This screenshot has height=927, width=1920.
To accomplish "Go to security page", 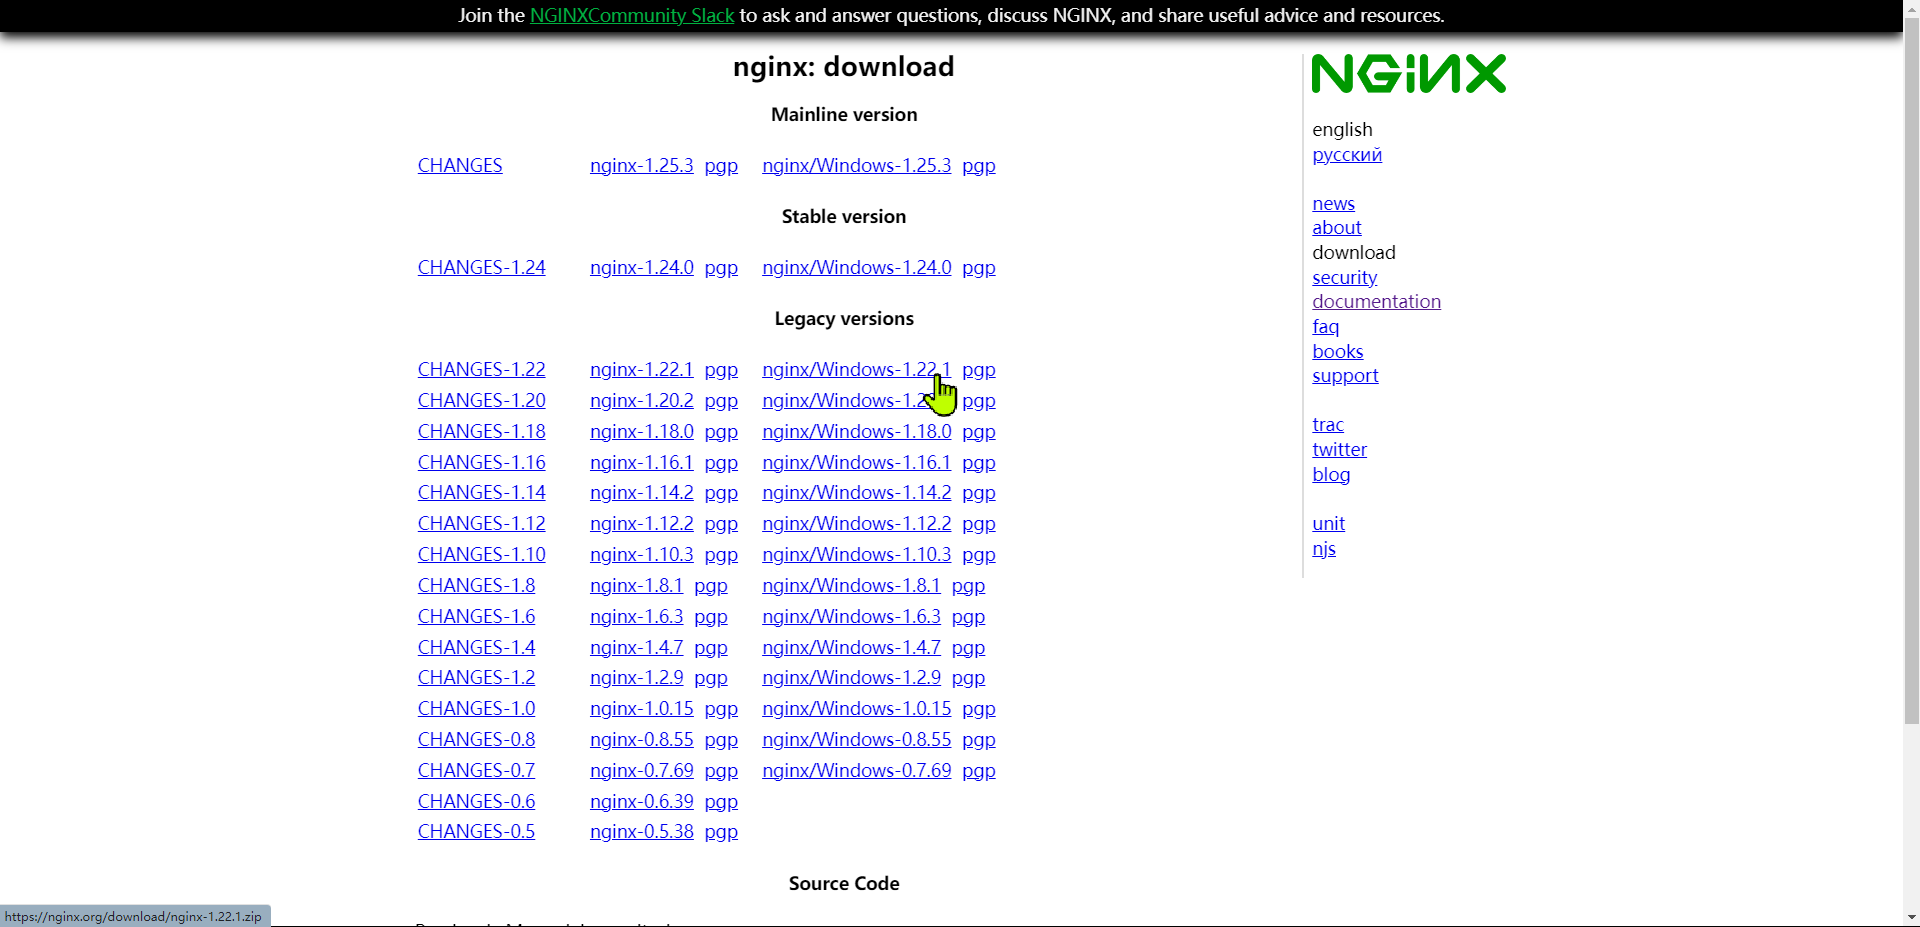I will point(1345,278).
